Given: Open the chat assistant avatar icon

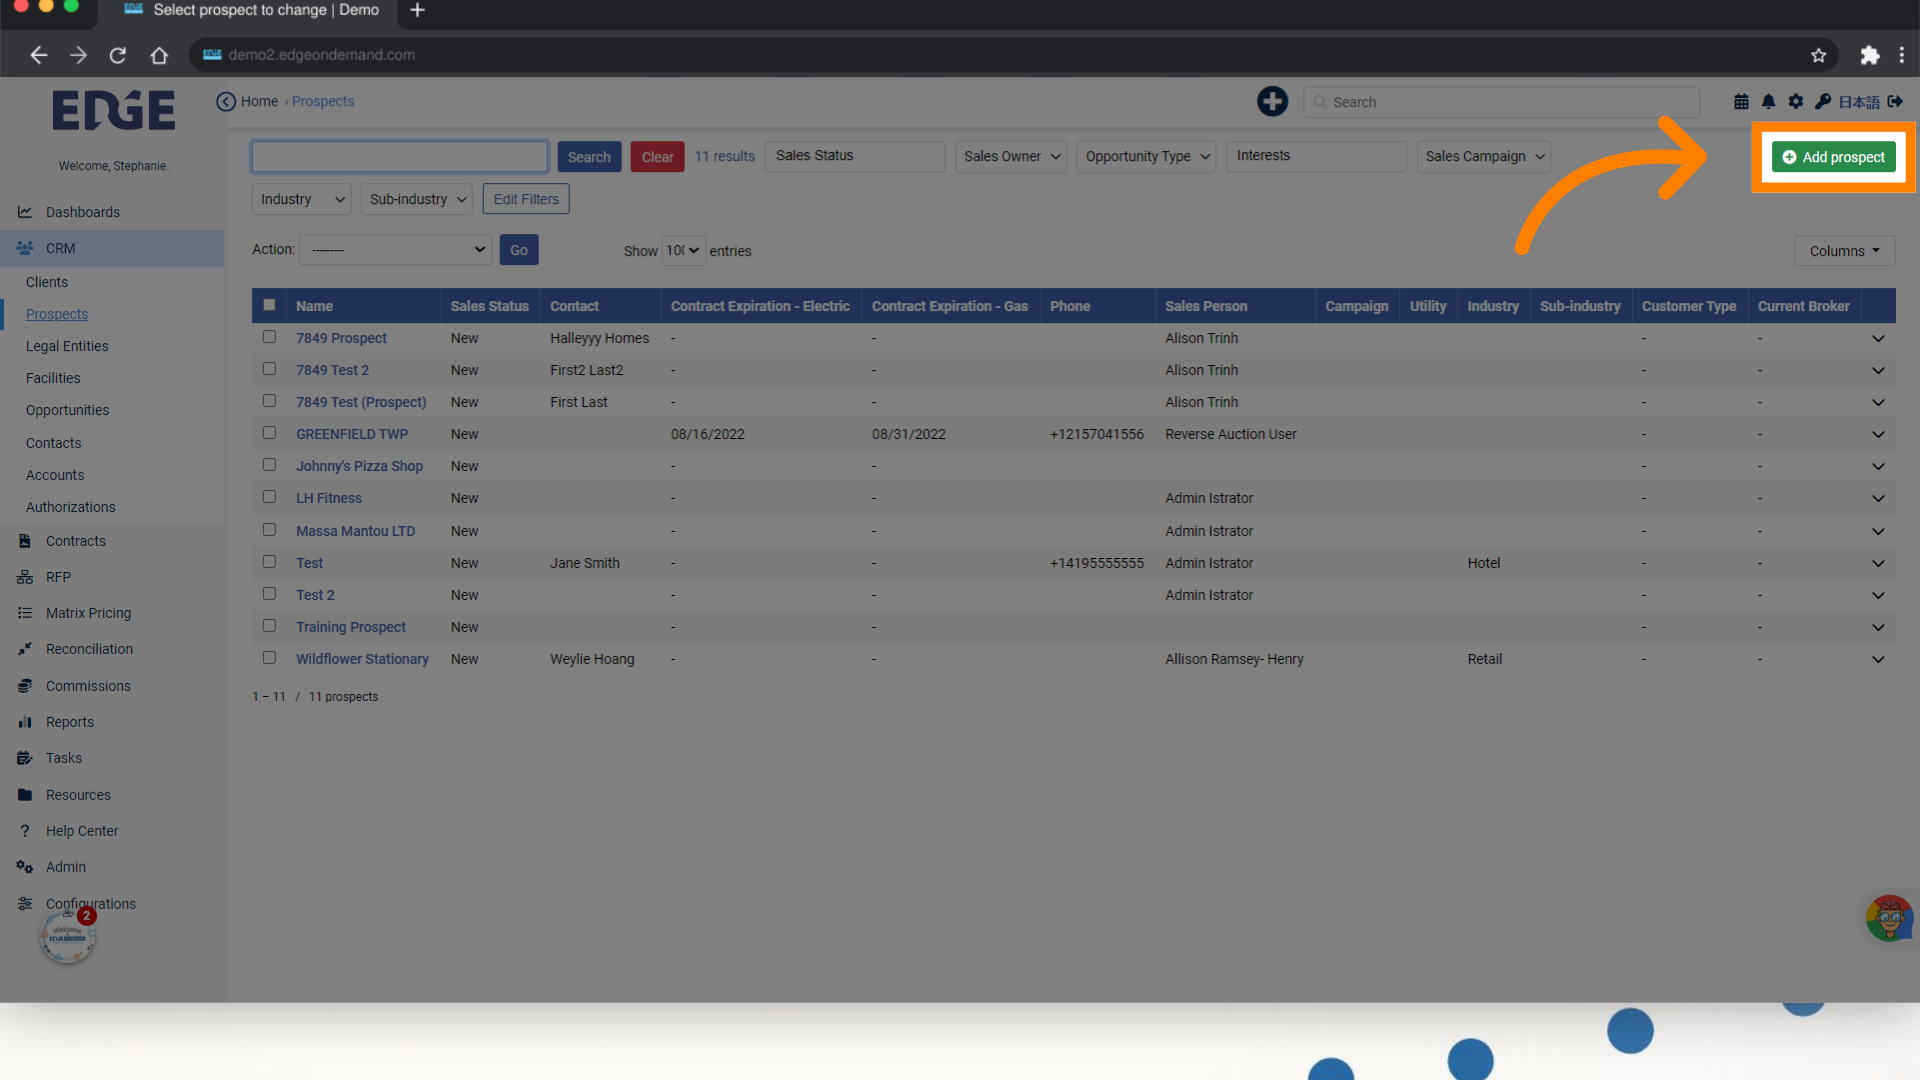Looking at the screenshot, I should coord(1889,918).
